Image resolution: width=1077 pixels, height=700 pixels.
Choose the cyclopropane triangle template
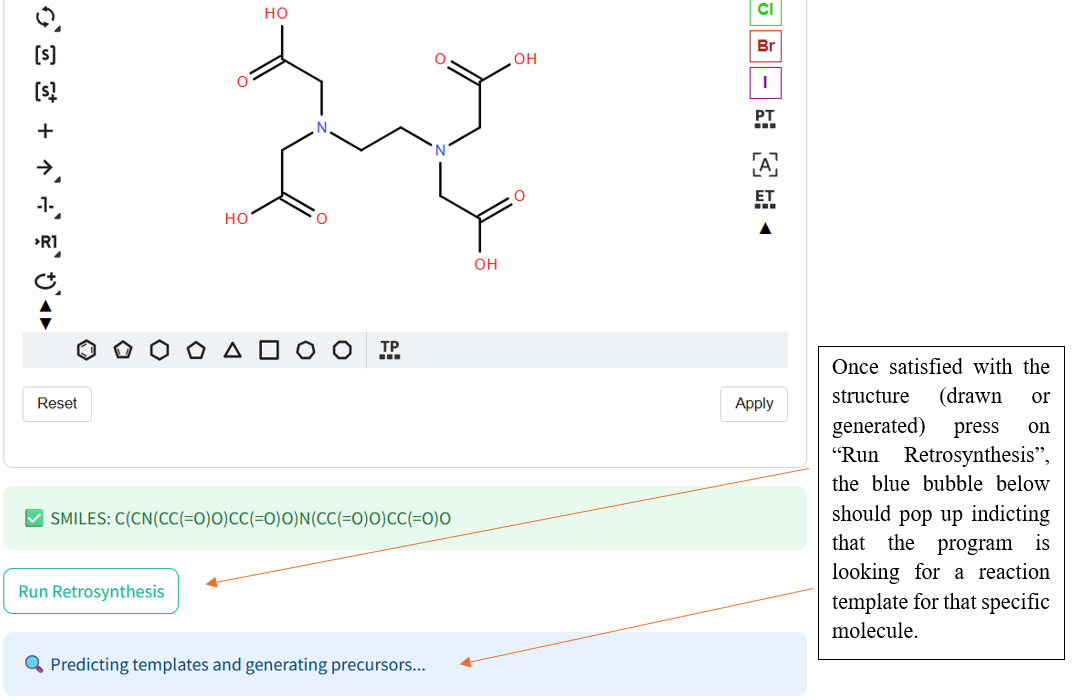[x=232, y=350]
